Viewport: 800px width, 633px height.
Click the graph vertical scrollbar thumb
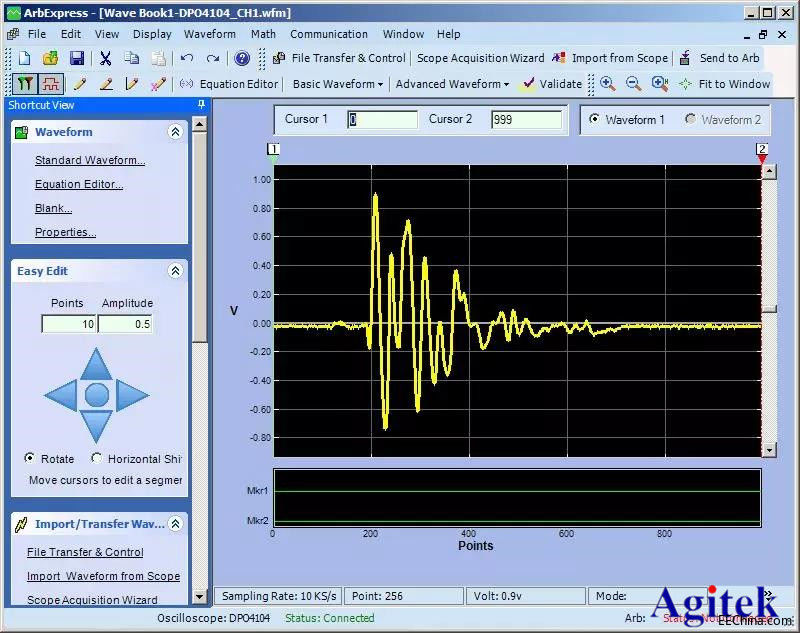click(x=769, y=309)
